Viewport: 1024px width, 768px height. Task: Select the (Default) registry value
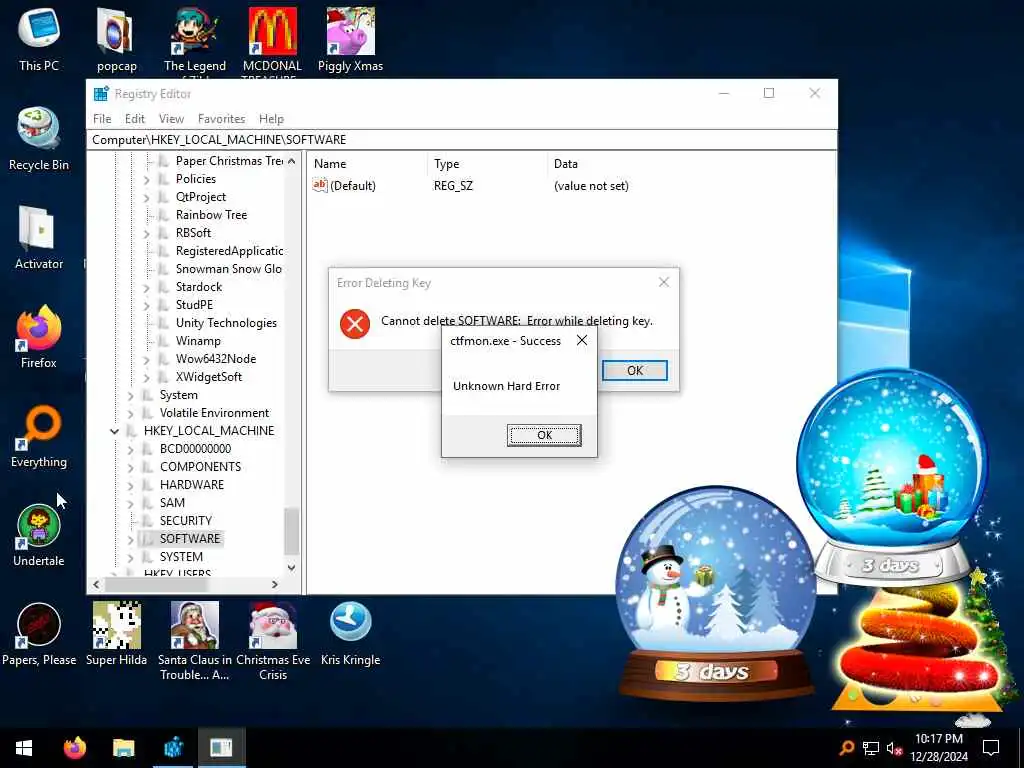(x=353, y=186)
